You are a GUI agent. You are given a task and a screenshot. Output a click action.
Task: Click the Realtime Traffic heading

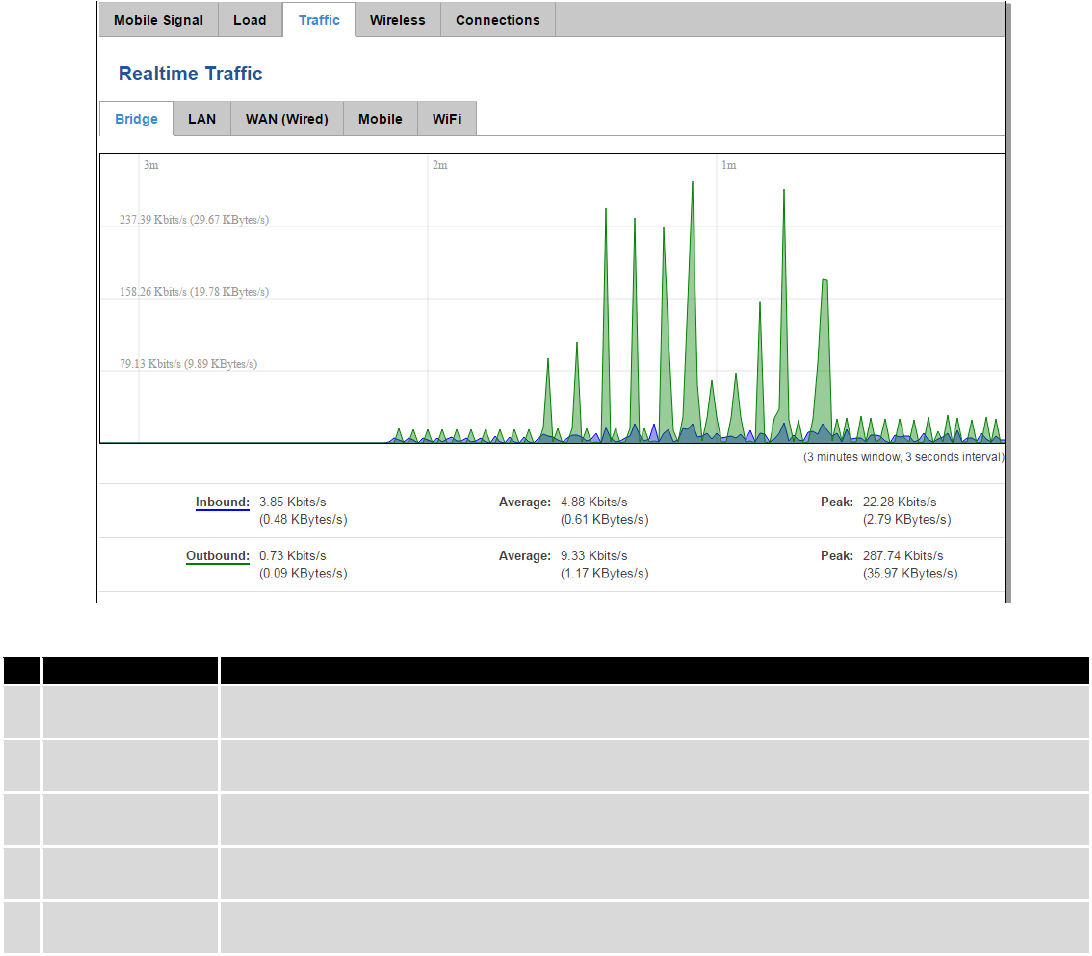190,73
